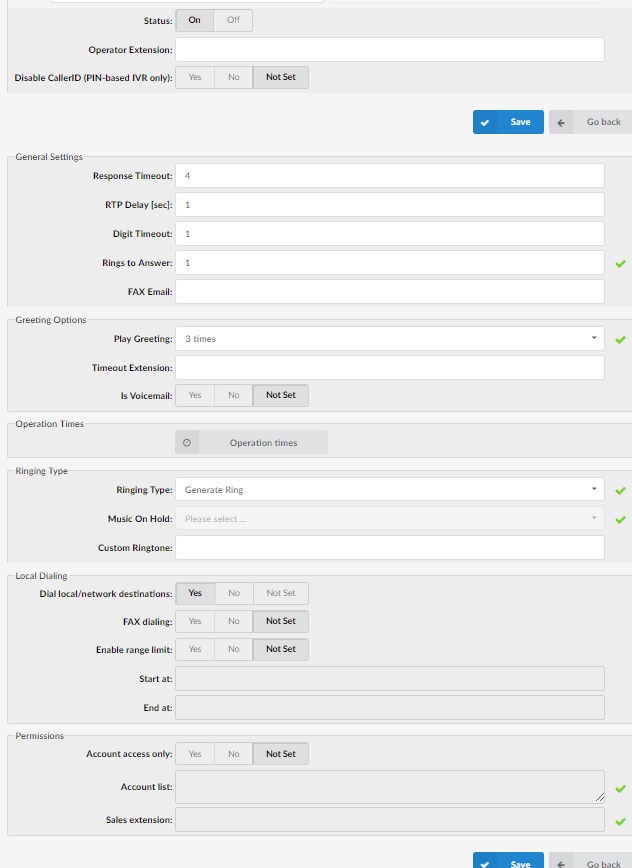
Task: Click green checkmark next to Ringing Type
Action: click(x=620, y=491)
